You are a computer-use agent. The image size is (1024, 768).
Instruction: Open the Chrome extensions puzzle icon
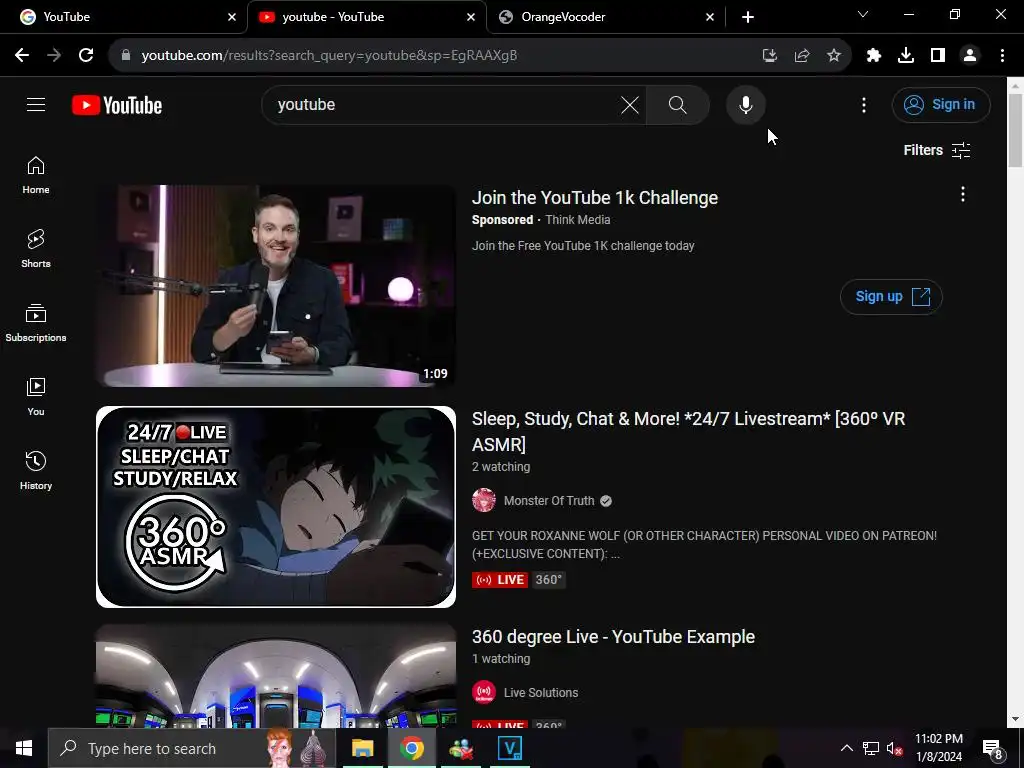click(874, 56)
